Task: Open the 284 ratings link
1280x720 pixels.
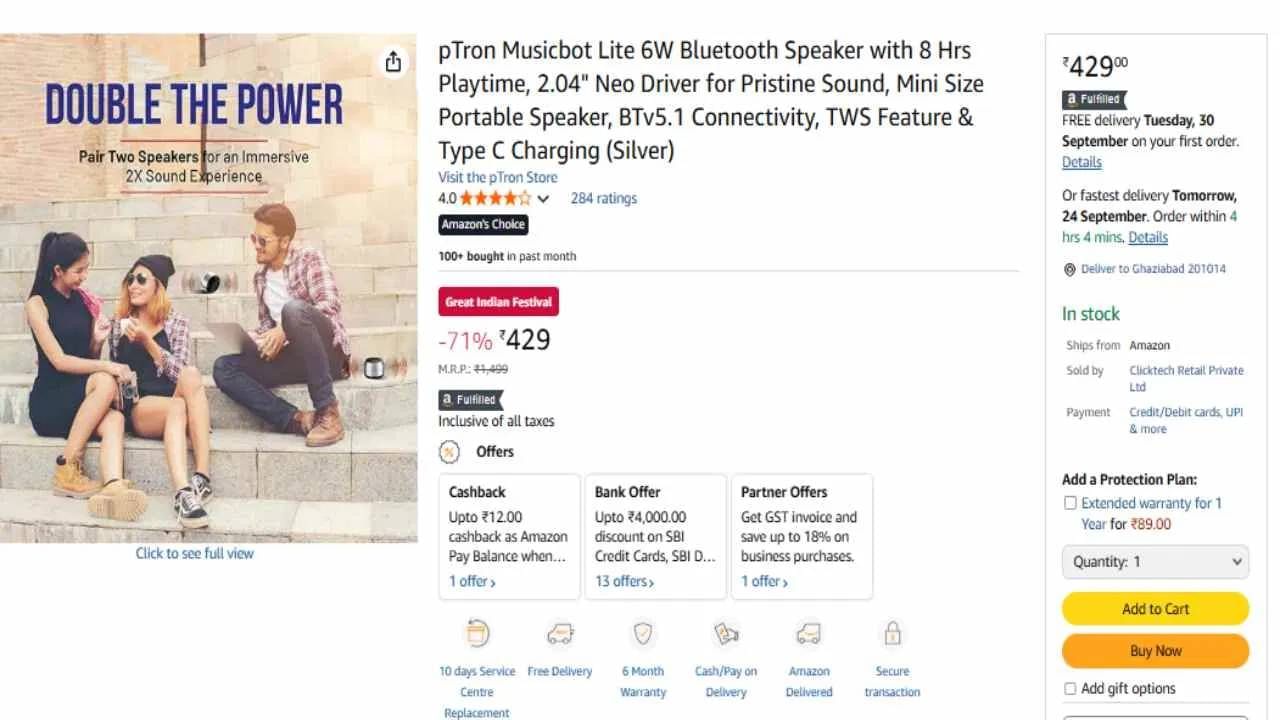Action: (x=603, y=198)
